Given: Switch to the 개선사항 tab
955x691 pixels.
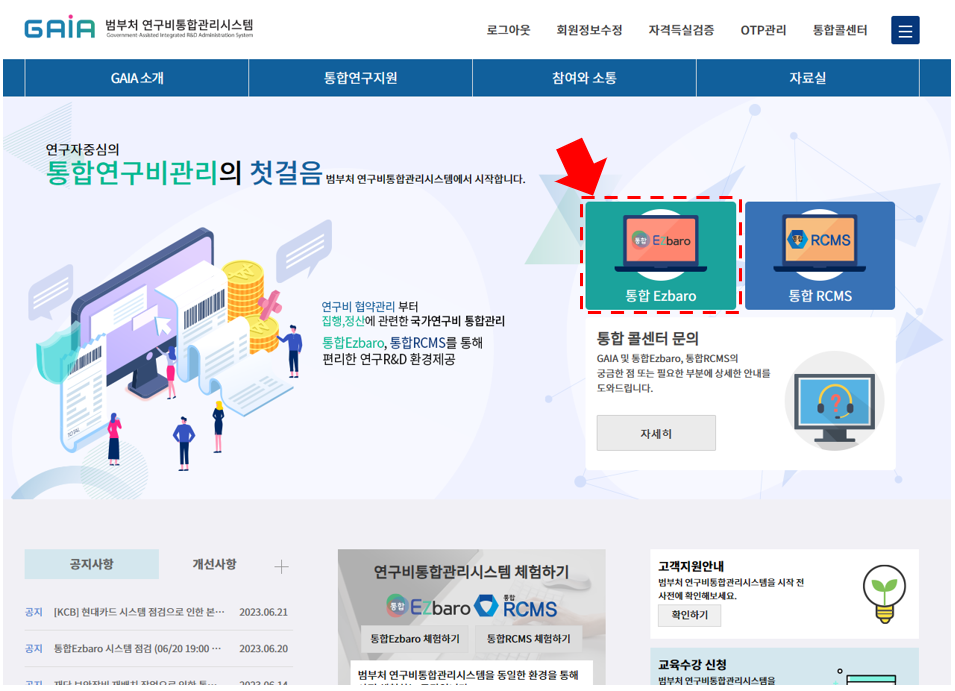Looking at the screenshot, I should pos(214,564).
